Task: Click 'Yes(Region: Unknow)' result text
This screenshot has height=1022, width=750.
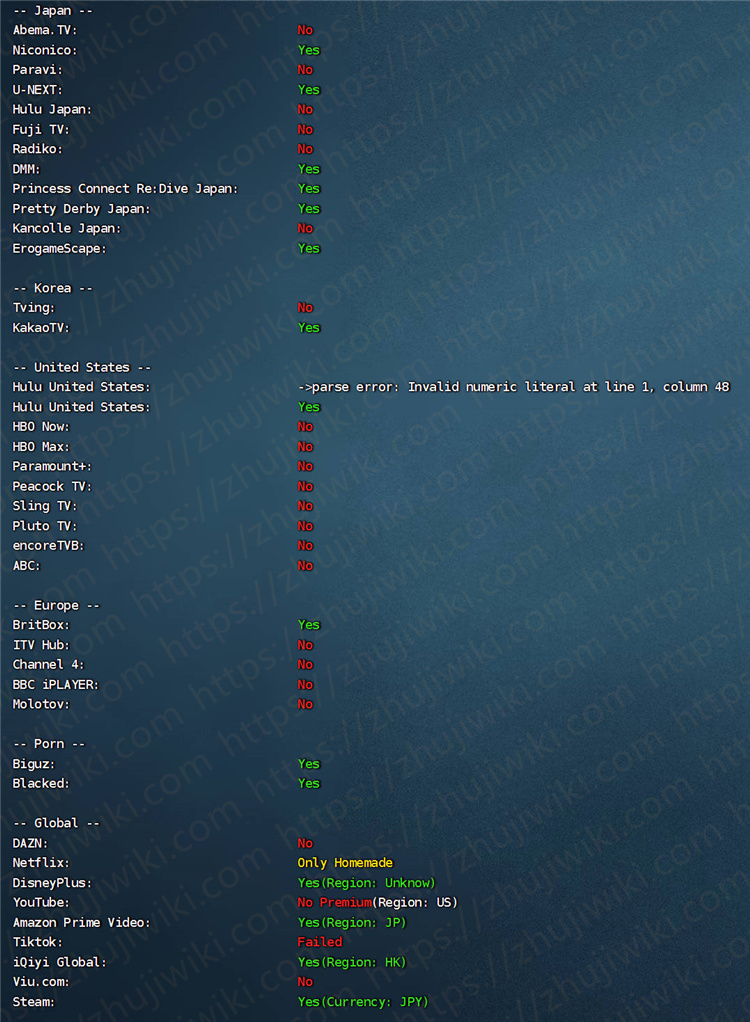Action: 366,883
